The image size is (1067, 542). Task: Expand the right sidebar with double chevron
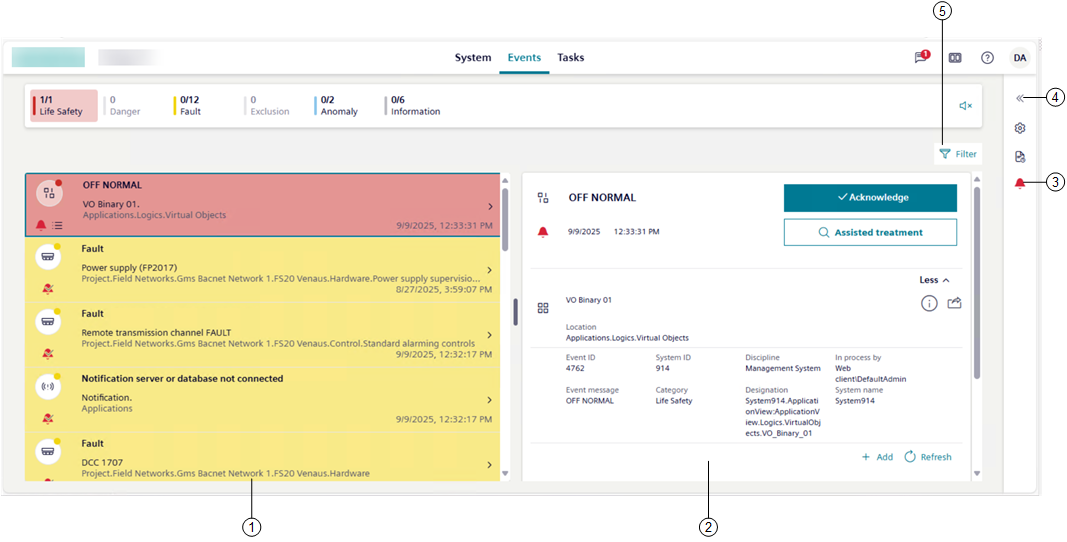(x=1020, y=98)
